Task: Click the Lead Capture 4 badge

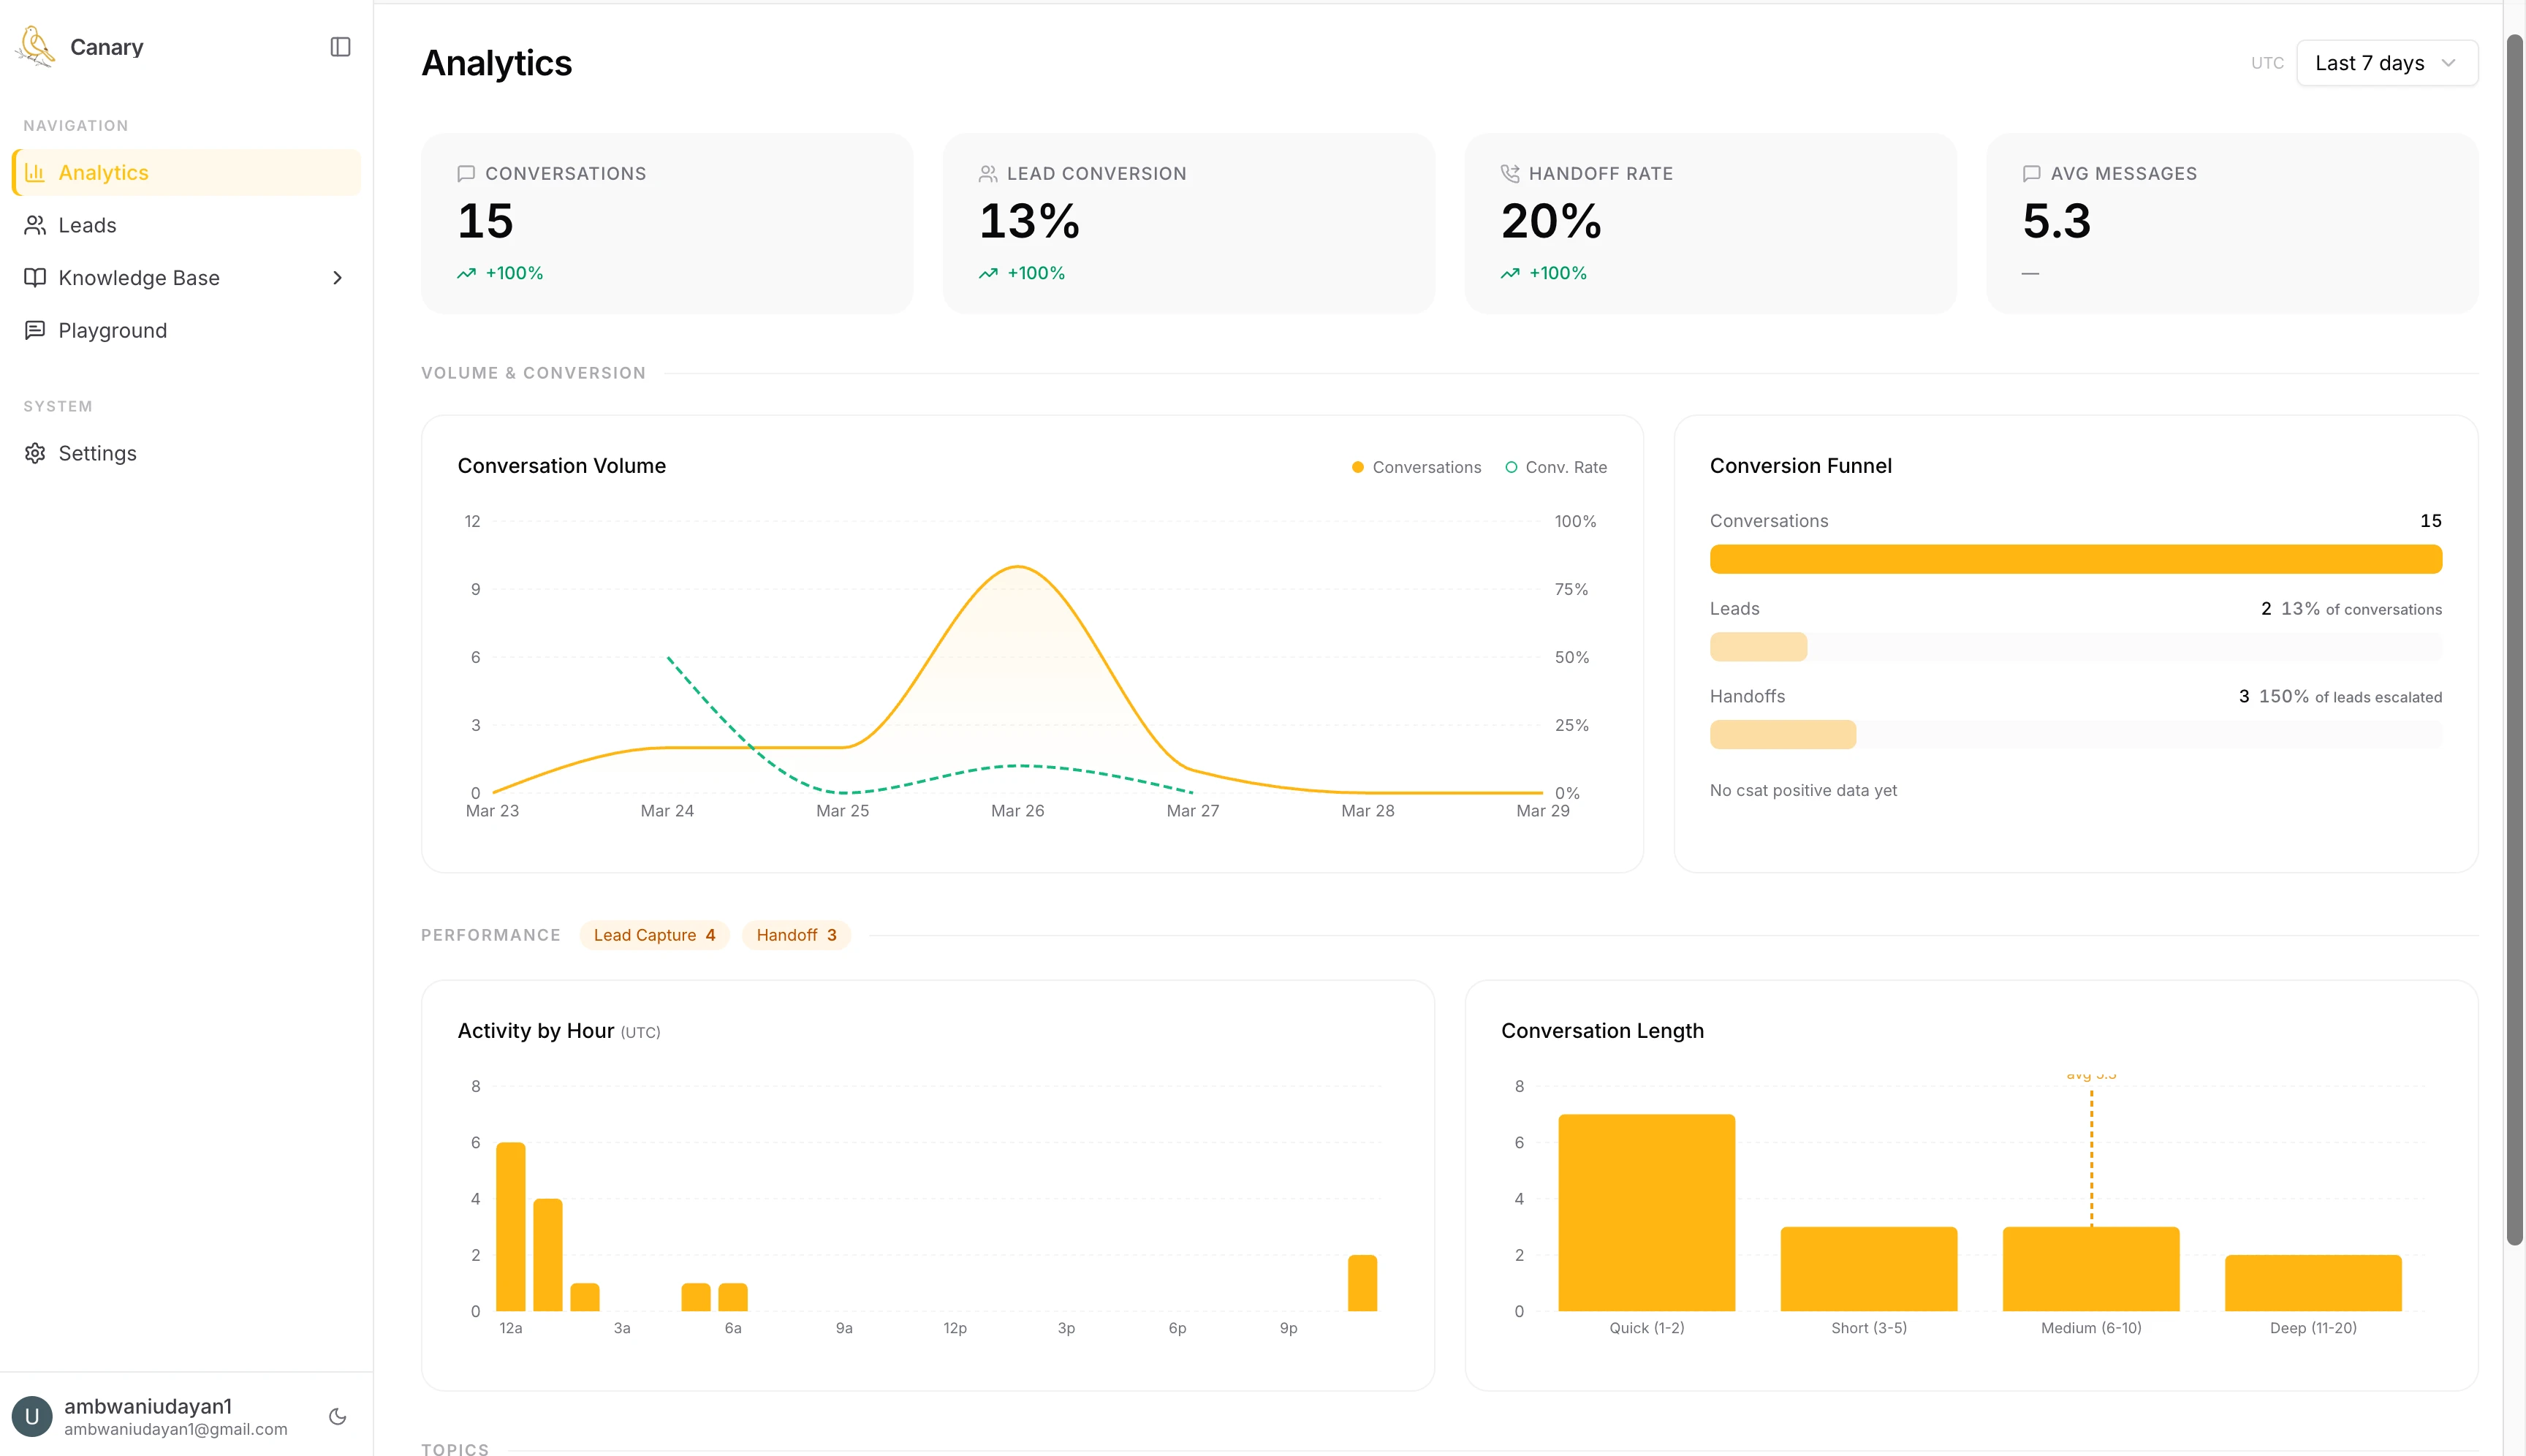Action: point(654,935)
